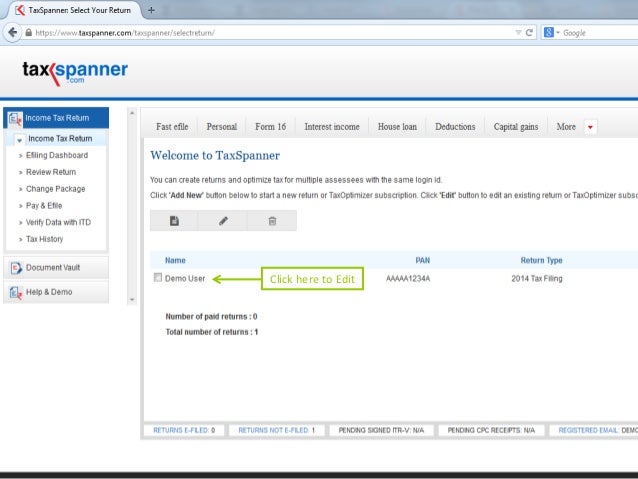Open the Capital gains tab
Viewport: 638px width, 479px height.
(516, 127)
